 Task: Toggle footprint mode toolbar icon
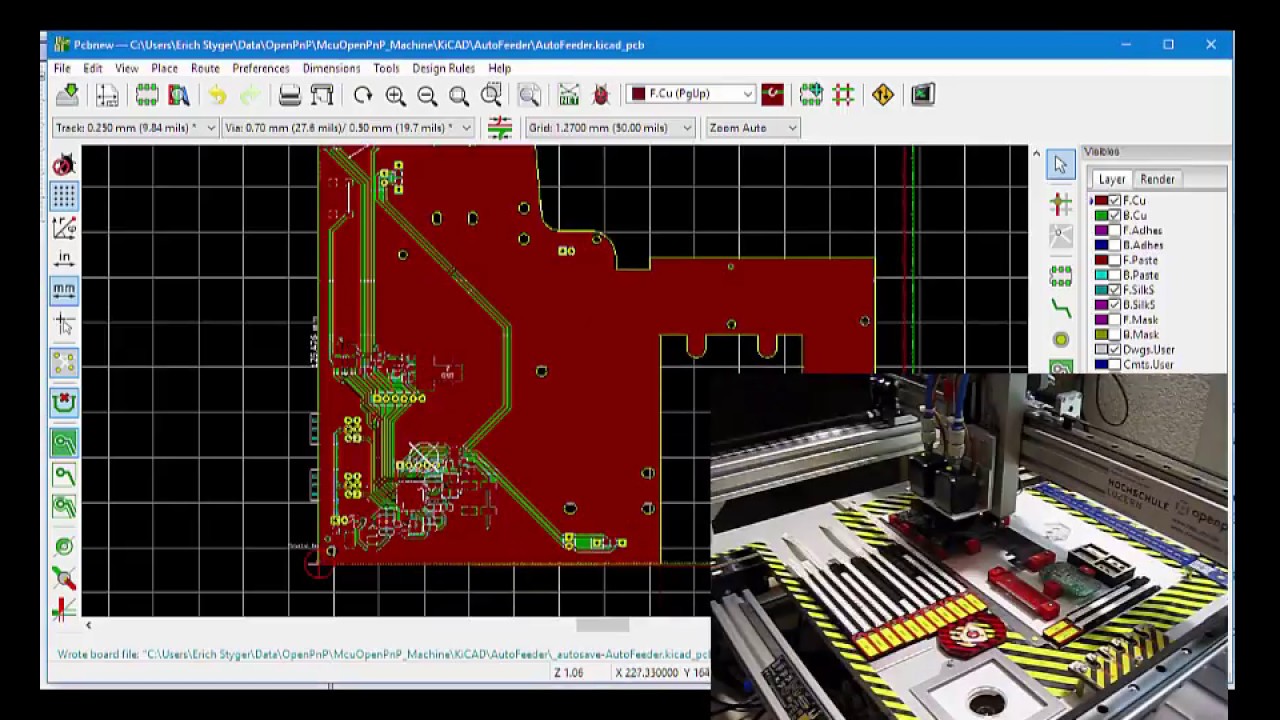point(811,94)
